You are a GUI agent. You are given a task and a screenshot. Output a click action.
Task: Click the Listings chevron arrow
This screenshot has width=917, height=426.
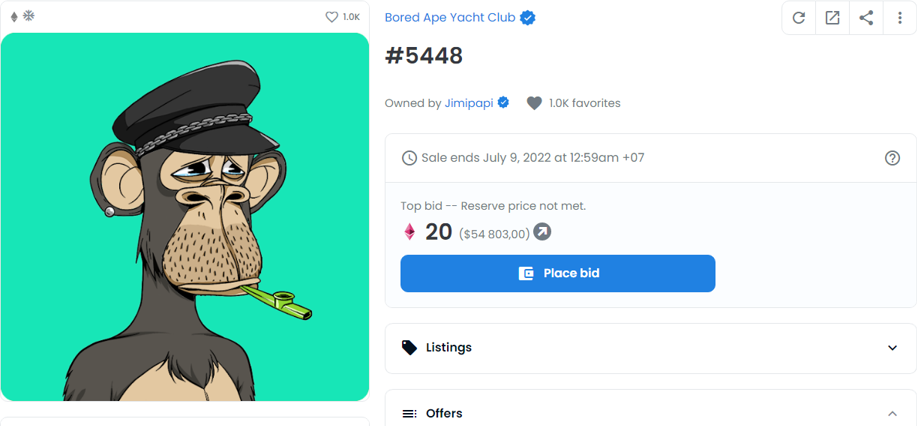892,348
